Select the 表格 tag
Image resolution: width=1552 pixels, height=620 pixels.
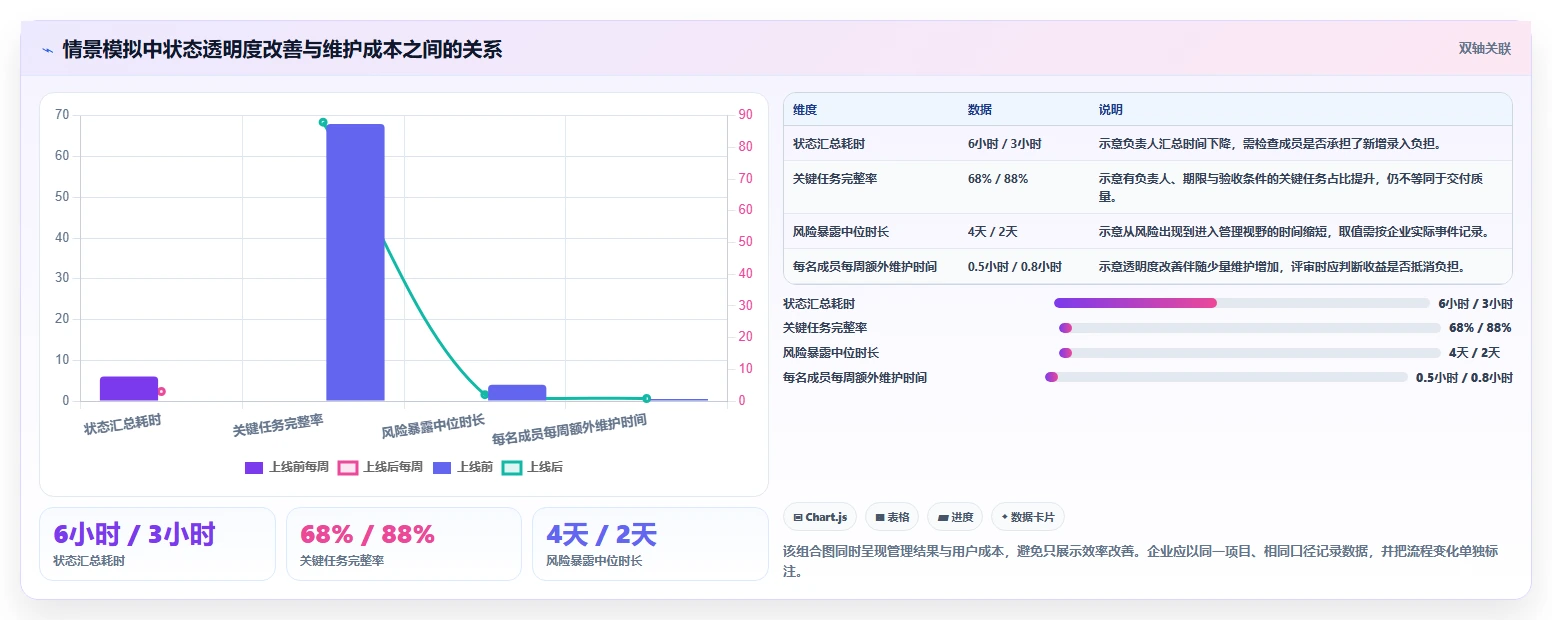892,517
